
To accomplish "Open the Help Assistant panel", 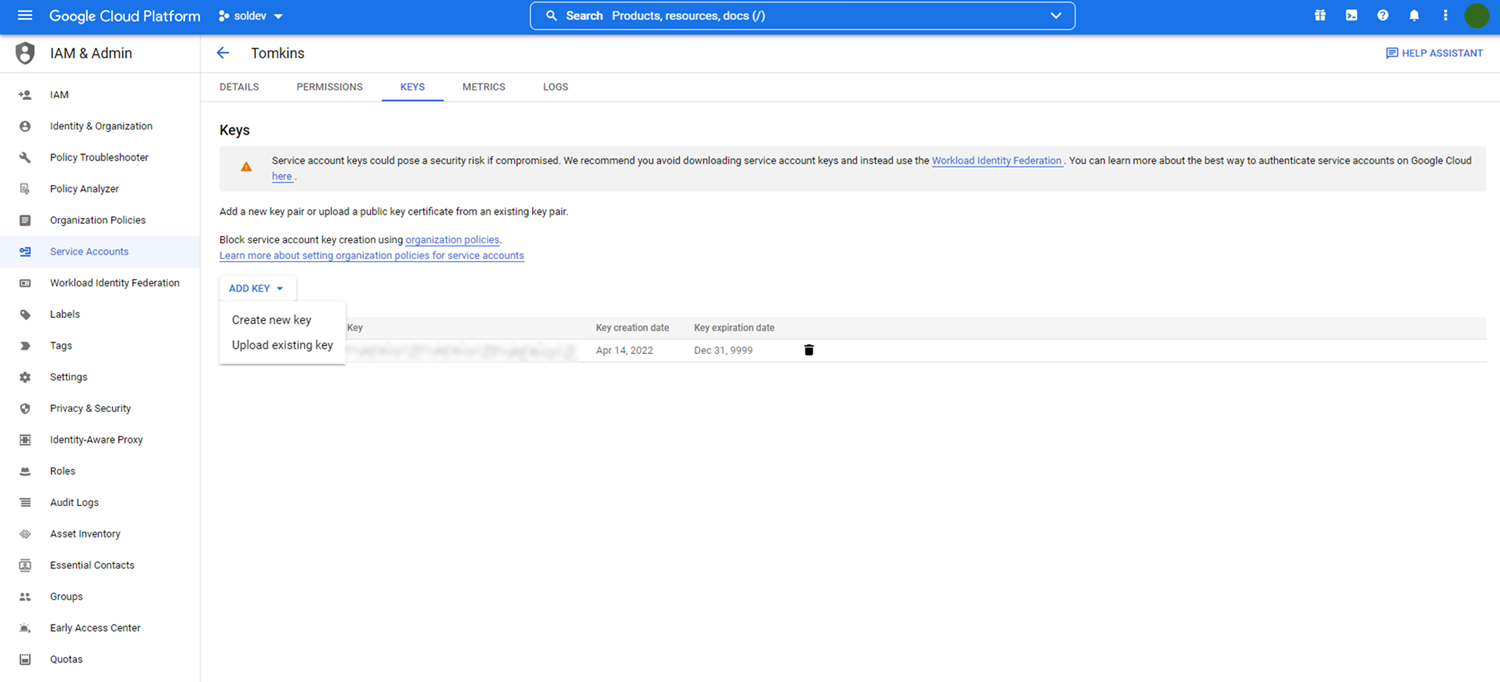I will [1434, 53].
